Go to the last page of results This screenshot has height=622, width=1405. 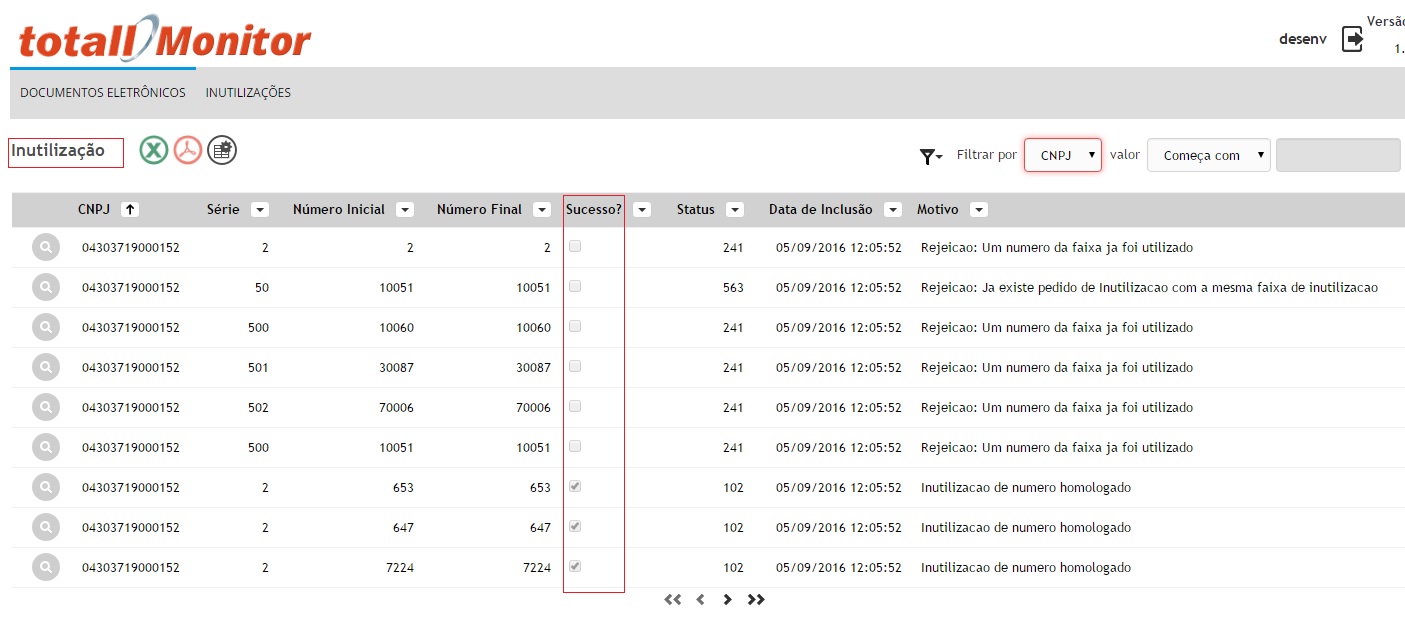click(756, 599)
